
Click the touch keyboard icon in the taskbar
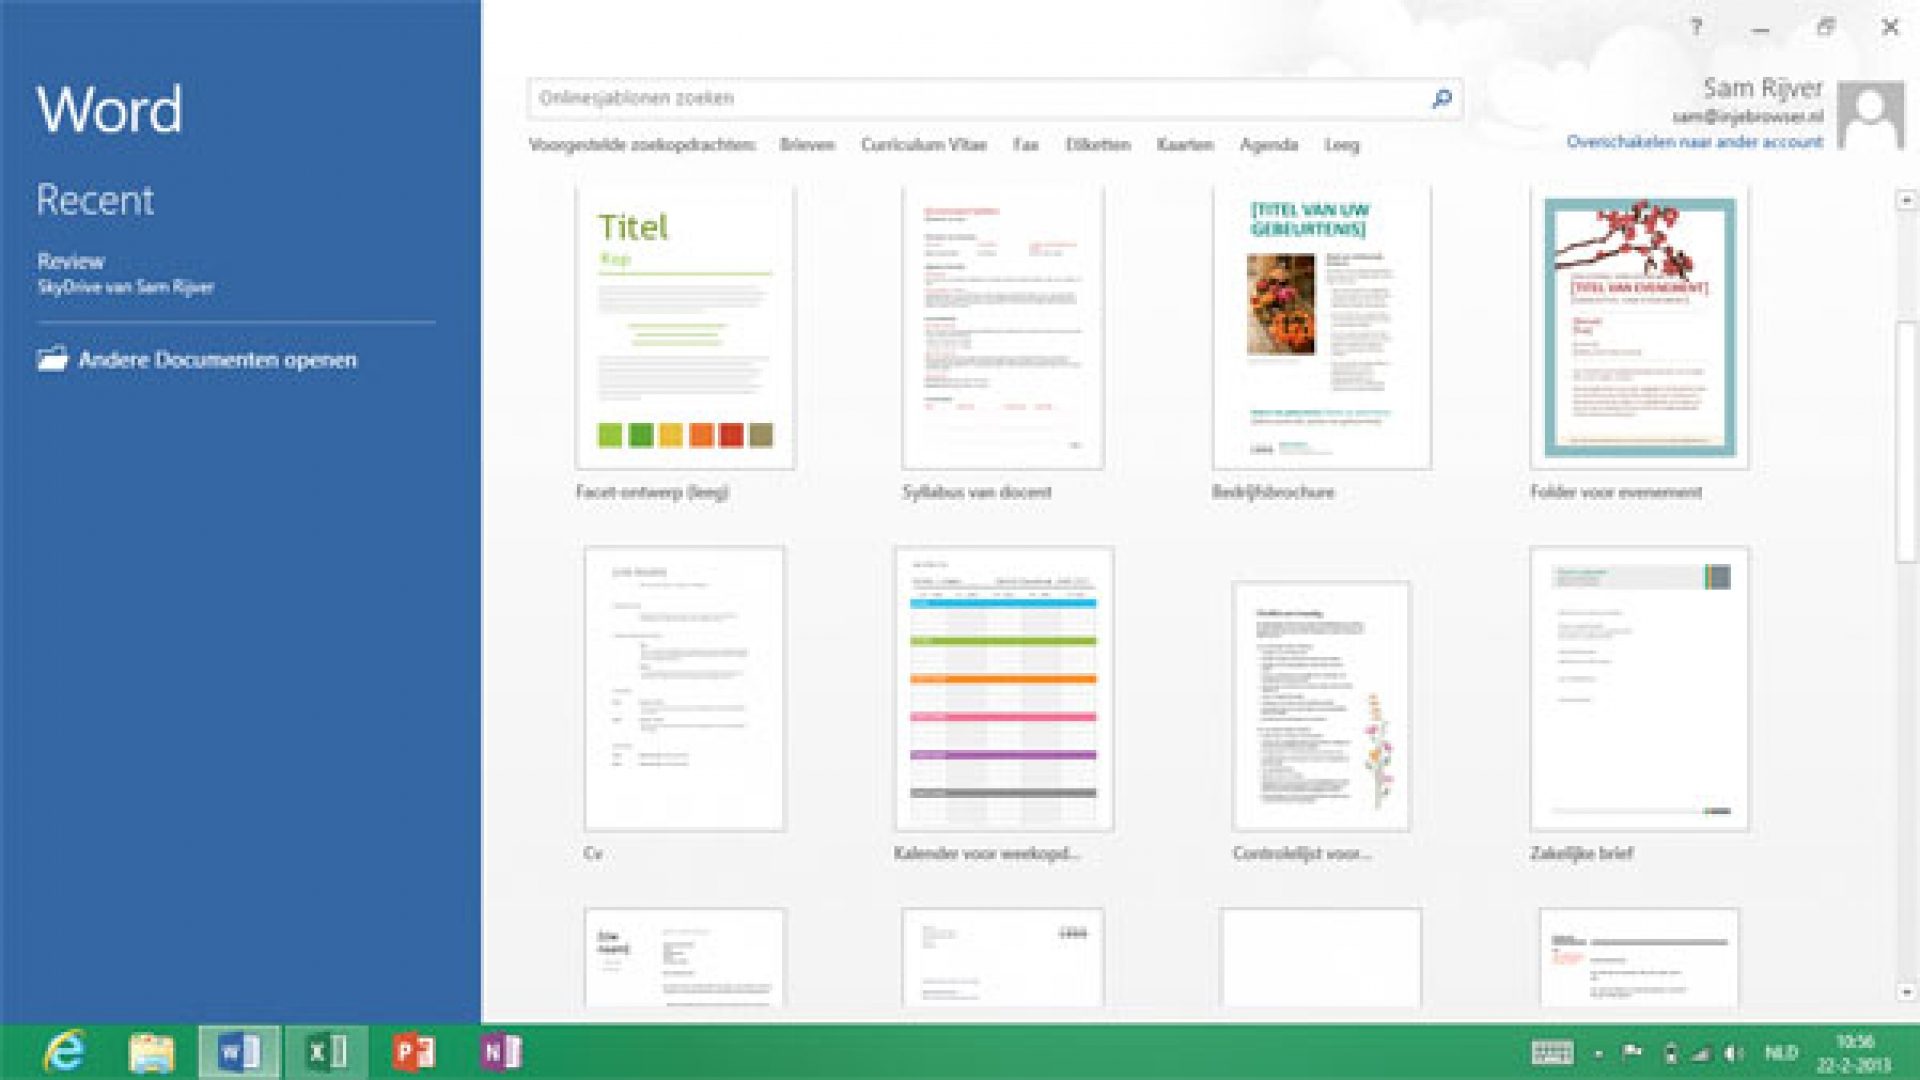click(x=1555, y=1051)
